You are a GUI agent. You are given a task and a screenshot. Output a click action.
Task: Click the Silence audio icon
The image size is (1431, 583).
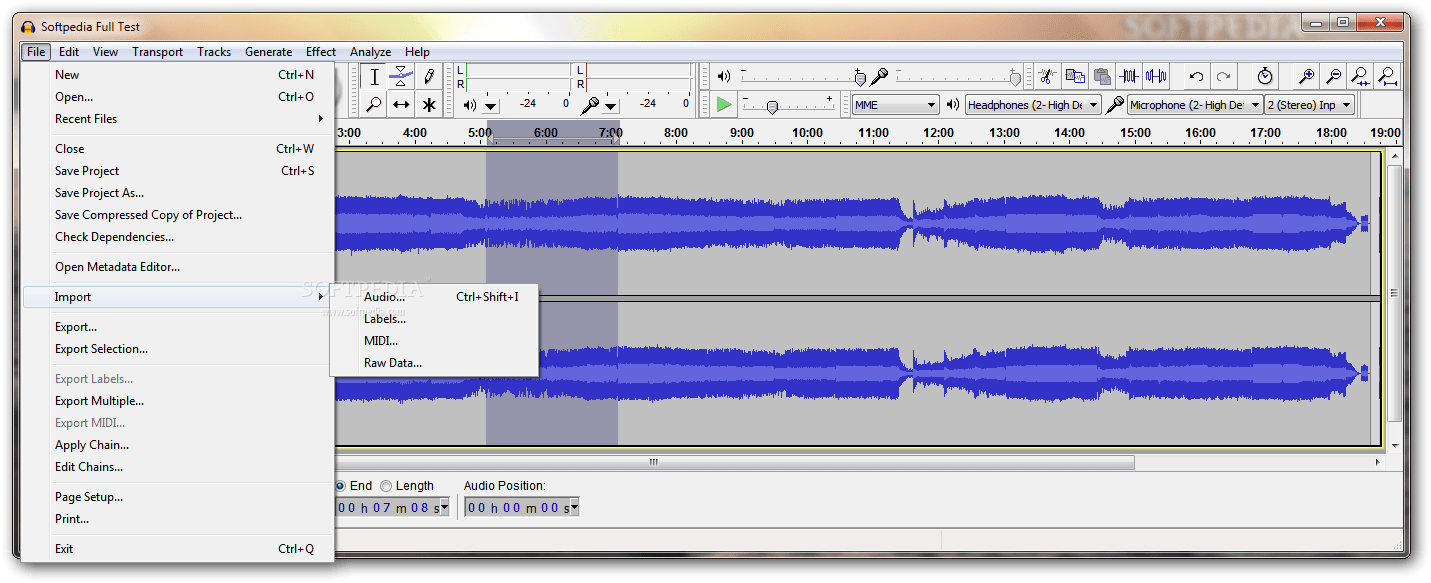coord(1156,76)
